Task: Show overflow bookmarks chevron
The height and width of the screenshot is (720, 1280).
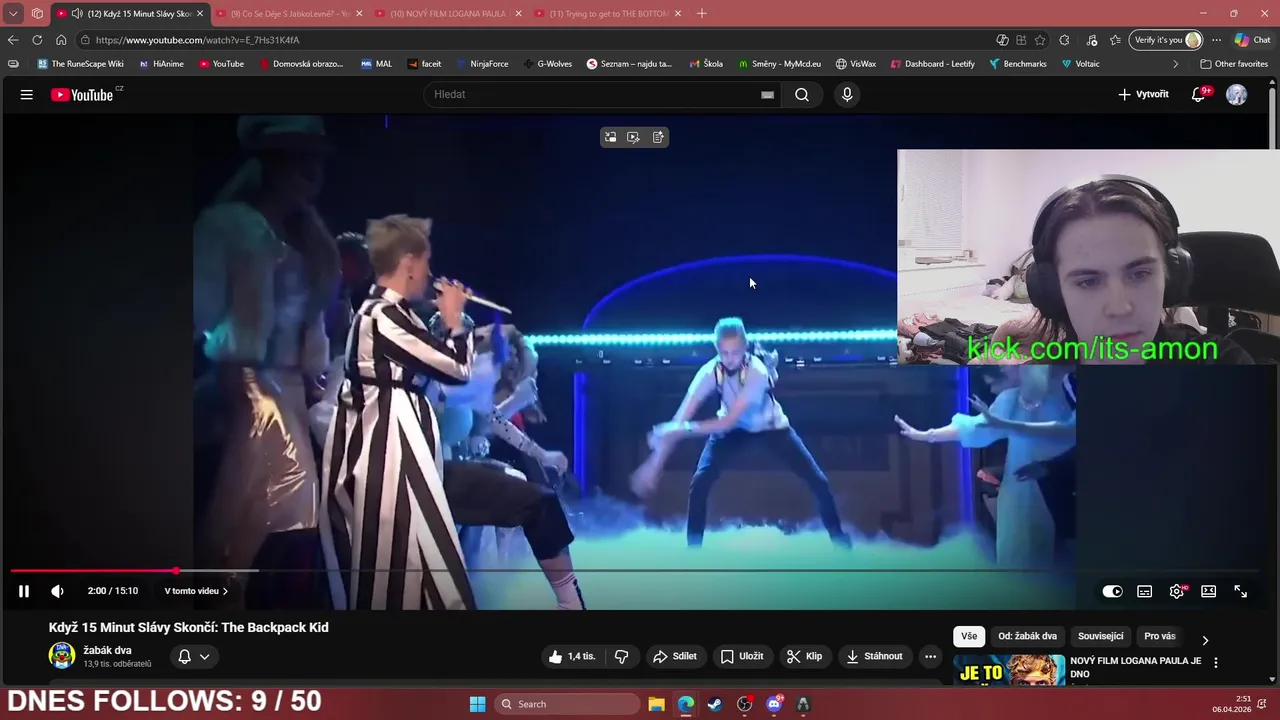Action: coord(1175,64)
